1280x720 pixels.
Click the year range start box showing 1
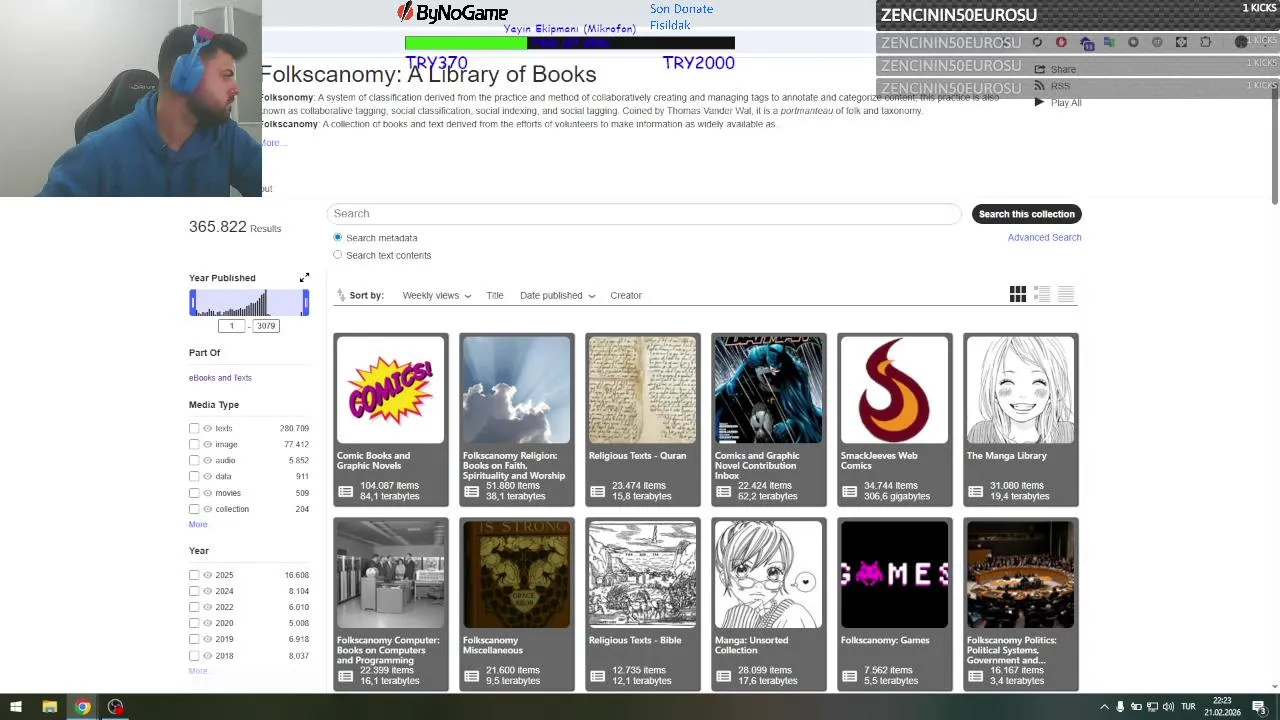coord(231,326)
